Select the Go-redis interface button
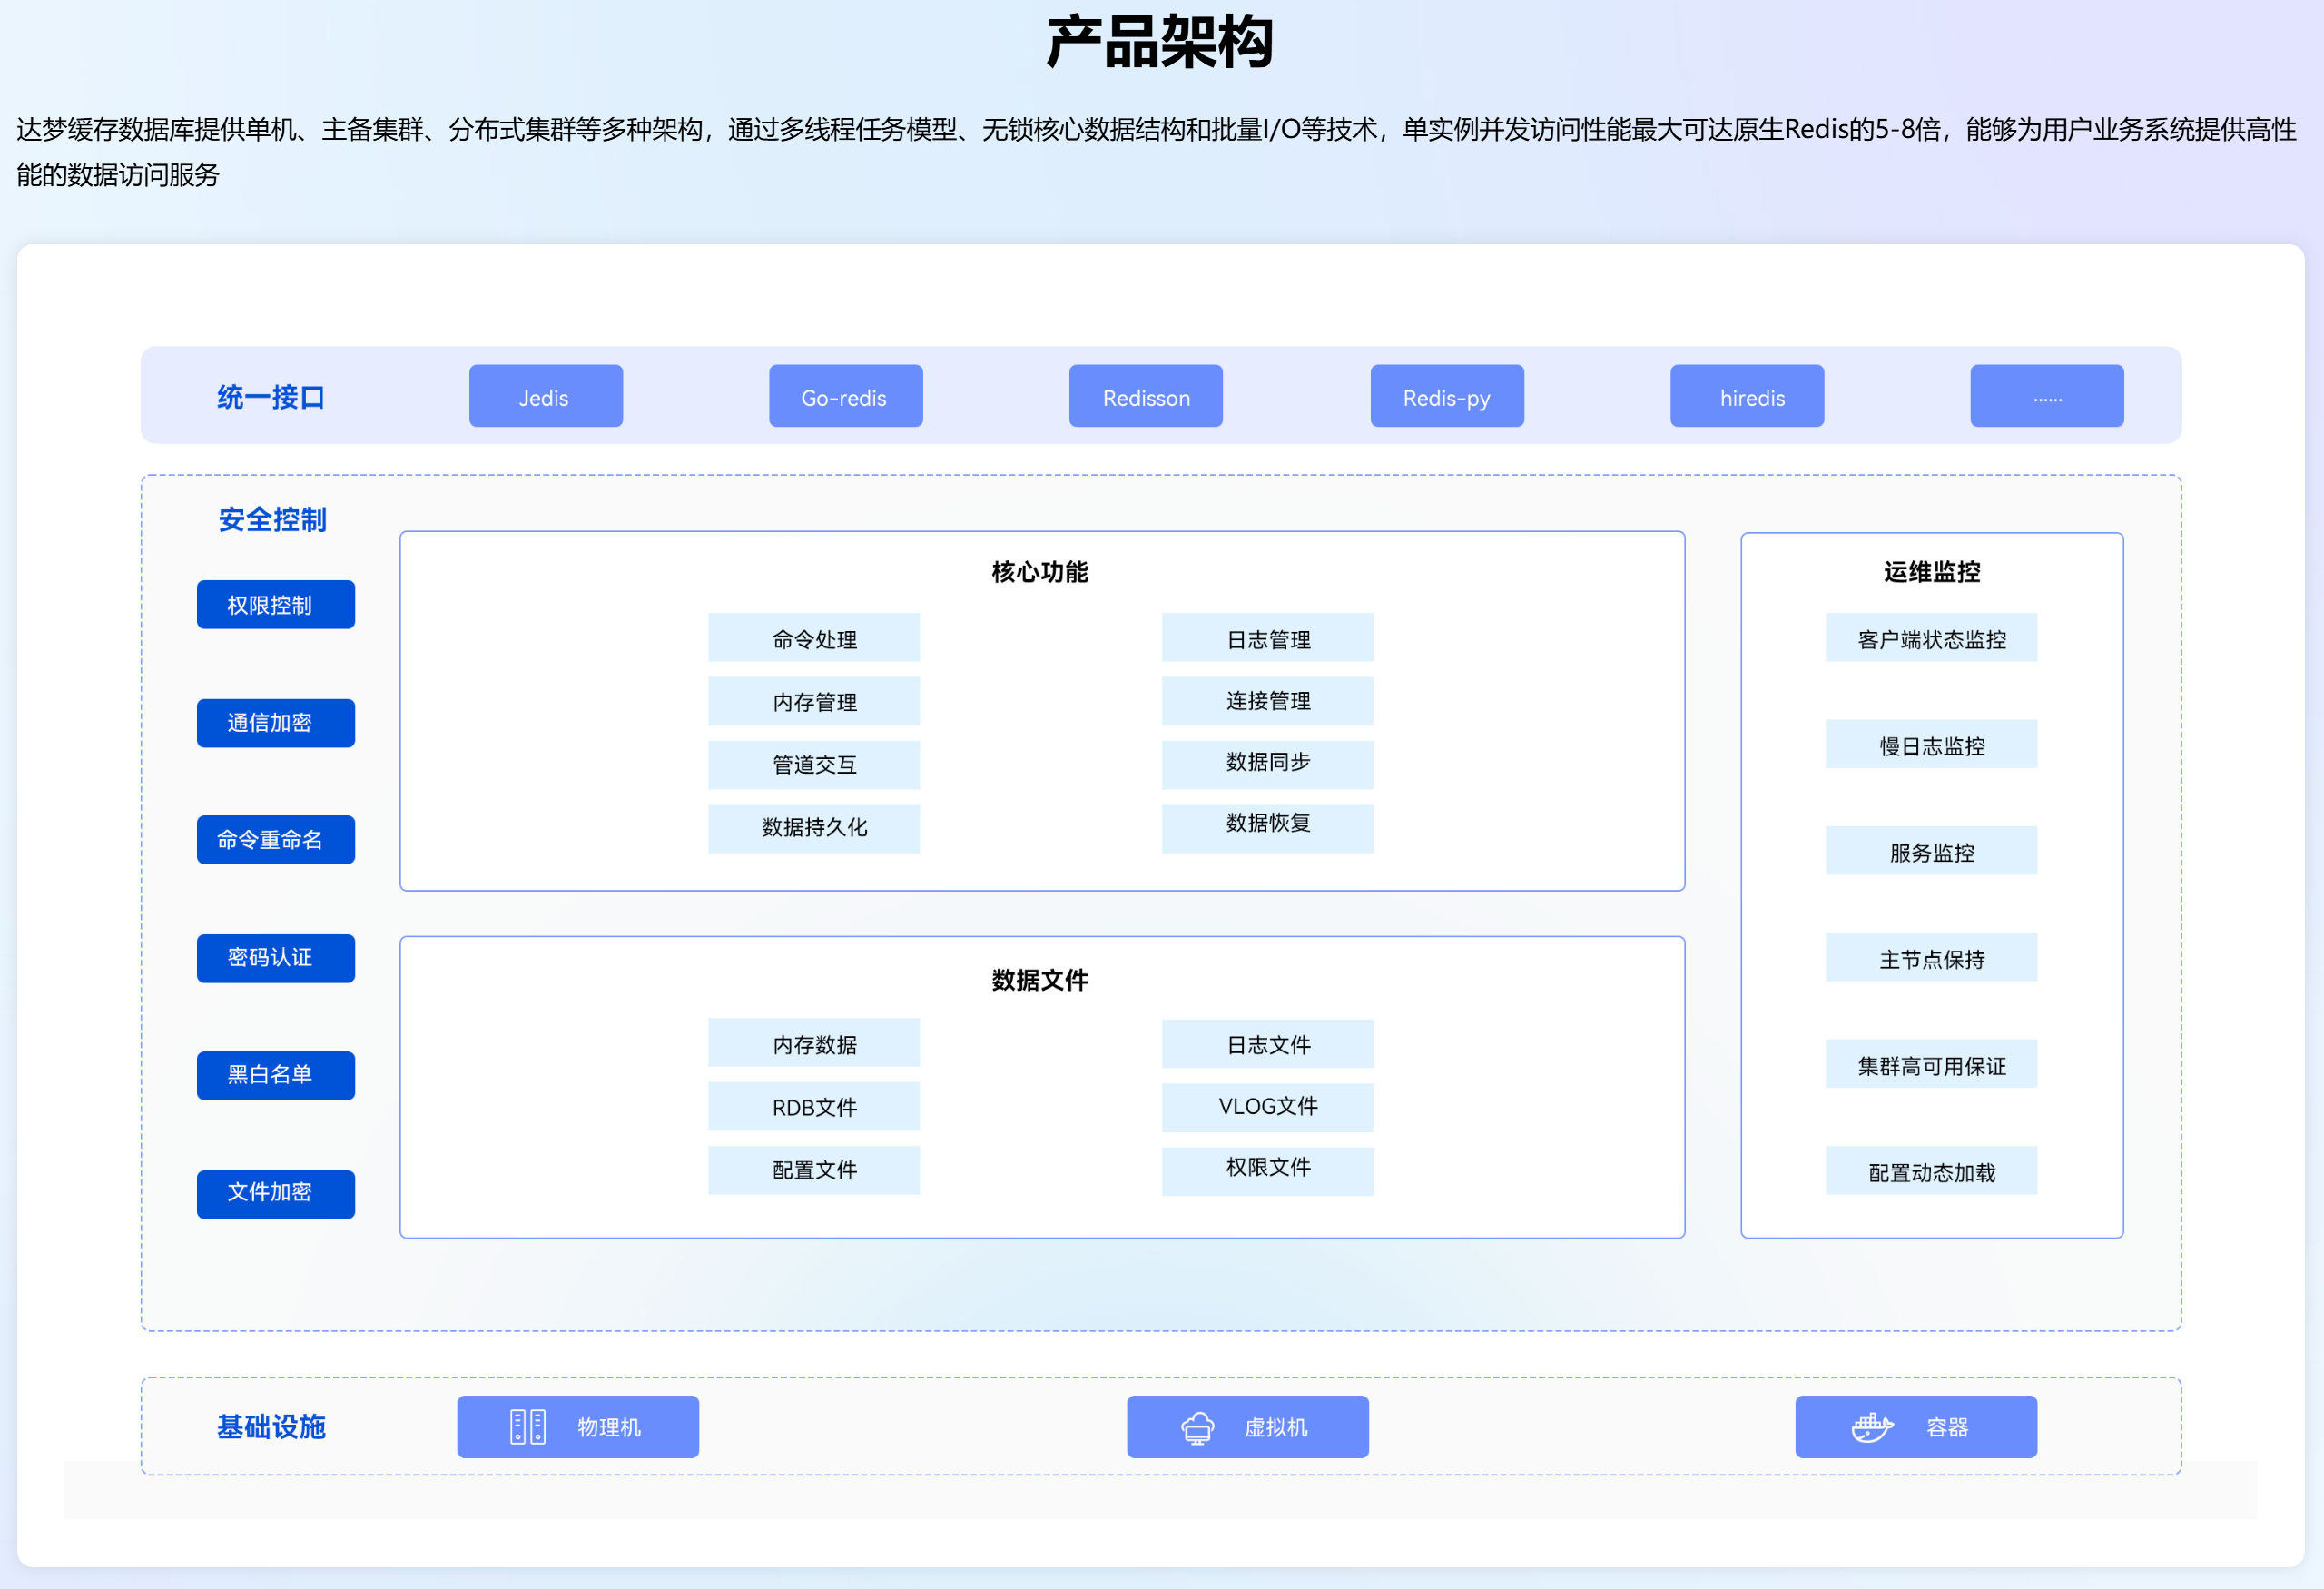 (846, 396)
